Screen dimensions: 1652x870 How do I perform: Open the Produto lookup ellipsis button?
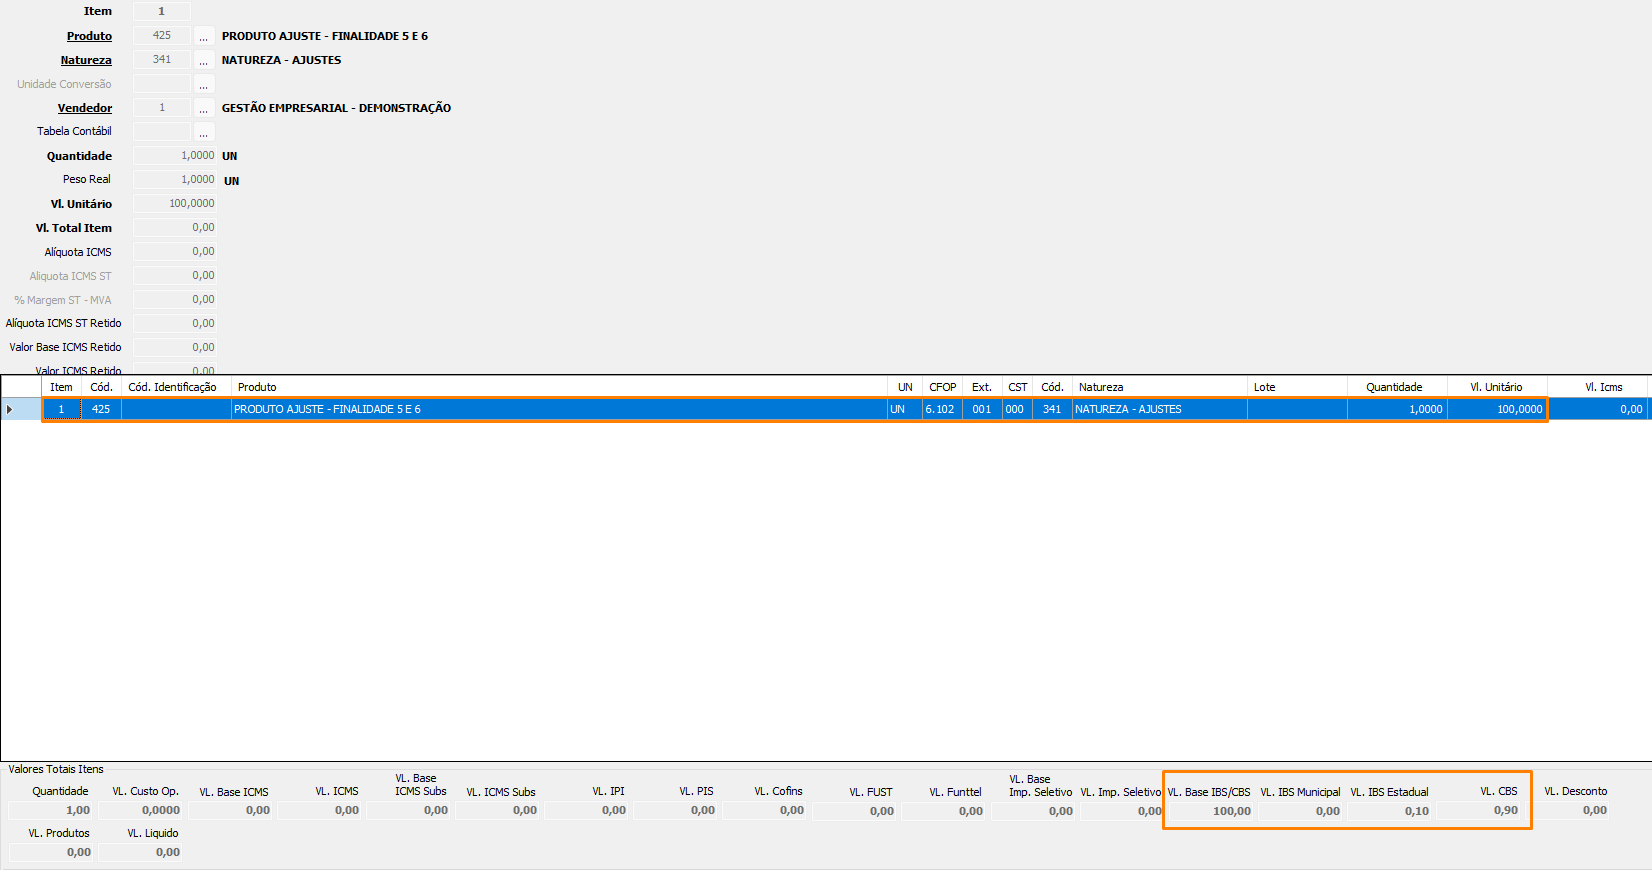coord(203,36)
